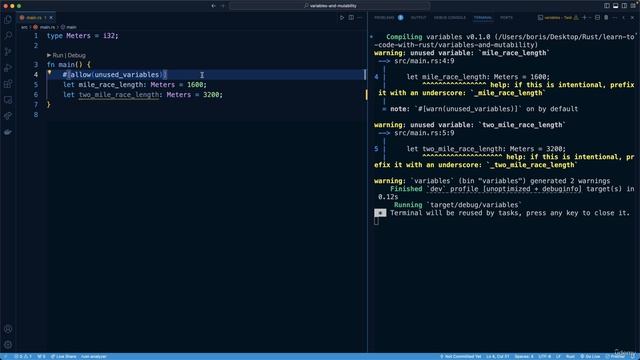The height and width of the screenshot is (360, 640).
Task: Select the variables task terminal entry
Action: pos(558,18)
